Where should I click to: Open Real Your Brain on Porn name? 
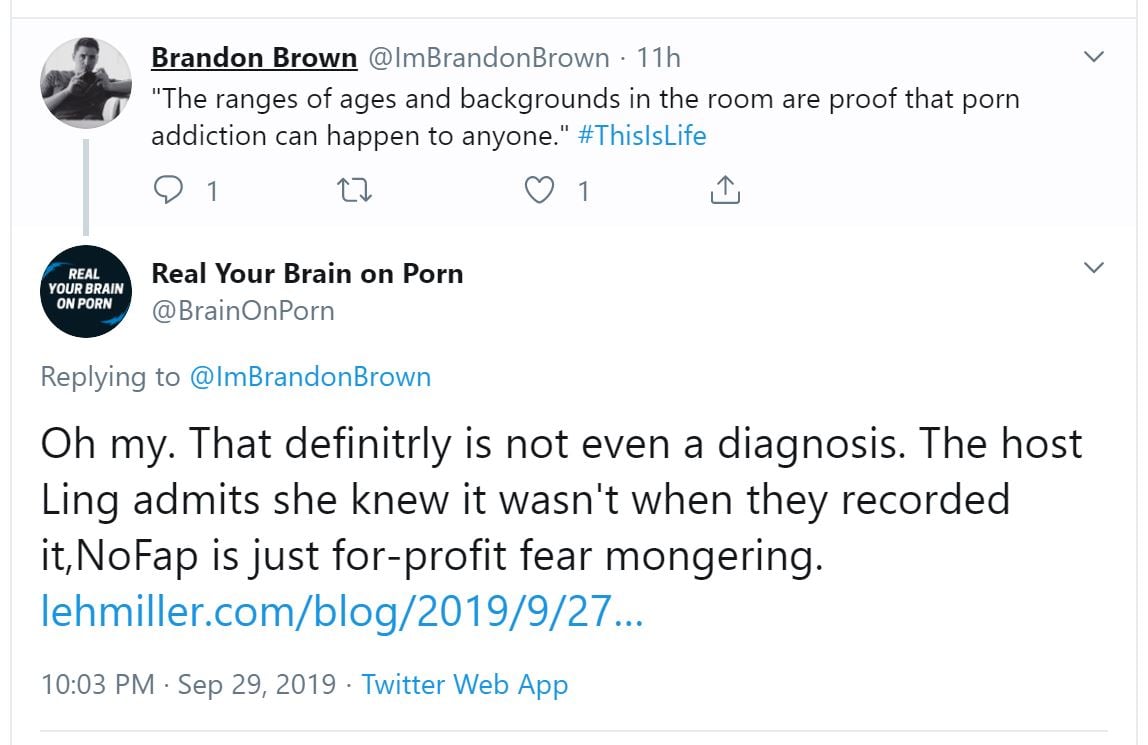[307, 273]
